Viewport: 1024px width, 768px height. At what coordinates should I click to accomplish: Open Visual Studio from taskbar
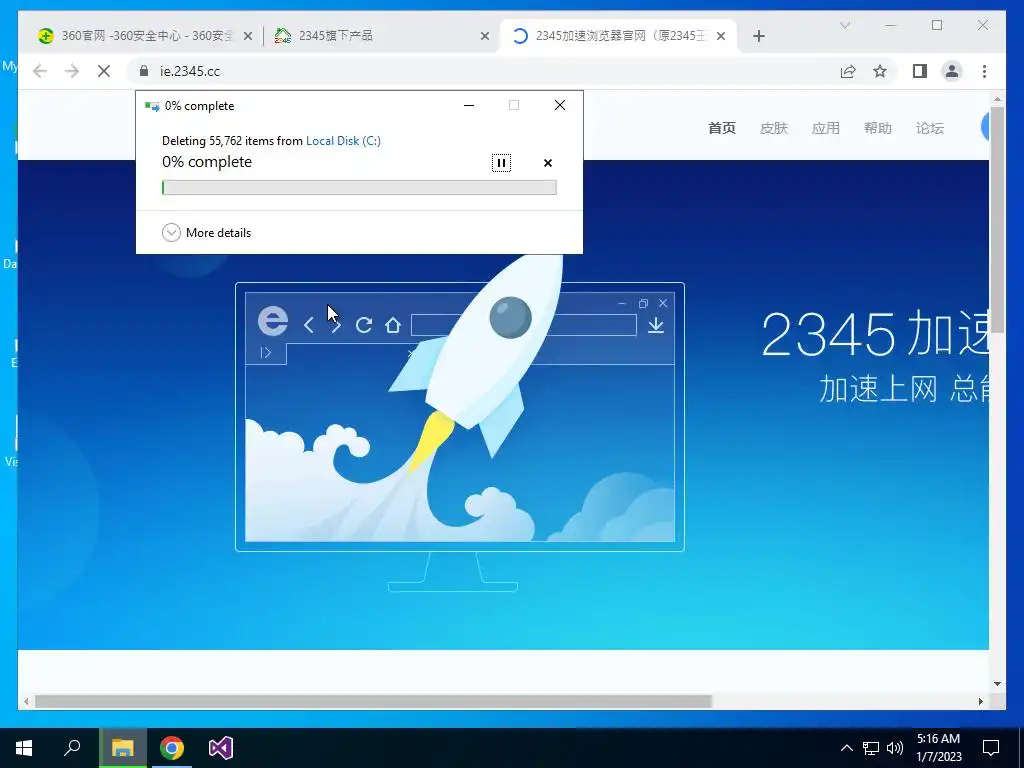[221, 748]
